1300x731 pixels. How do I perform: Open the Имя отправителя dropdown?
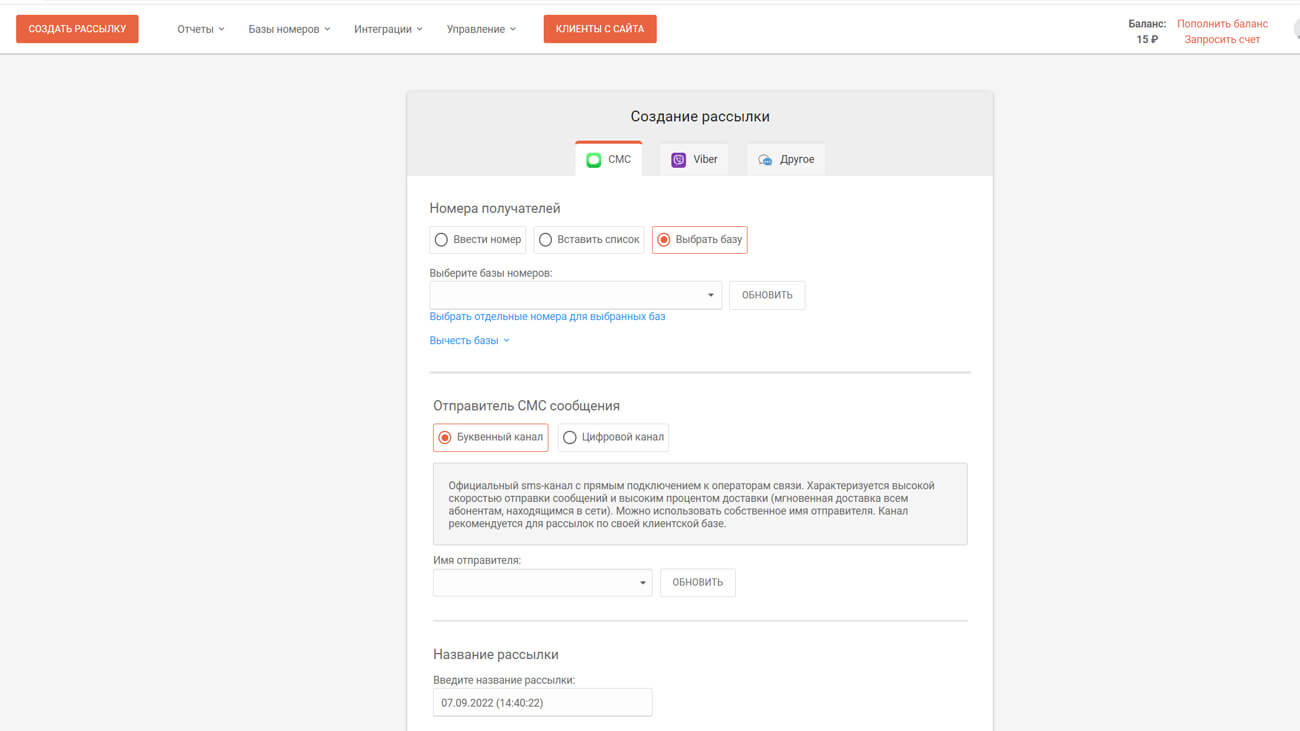pos(542,583)
